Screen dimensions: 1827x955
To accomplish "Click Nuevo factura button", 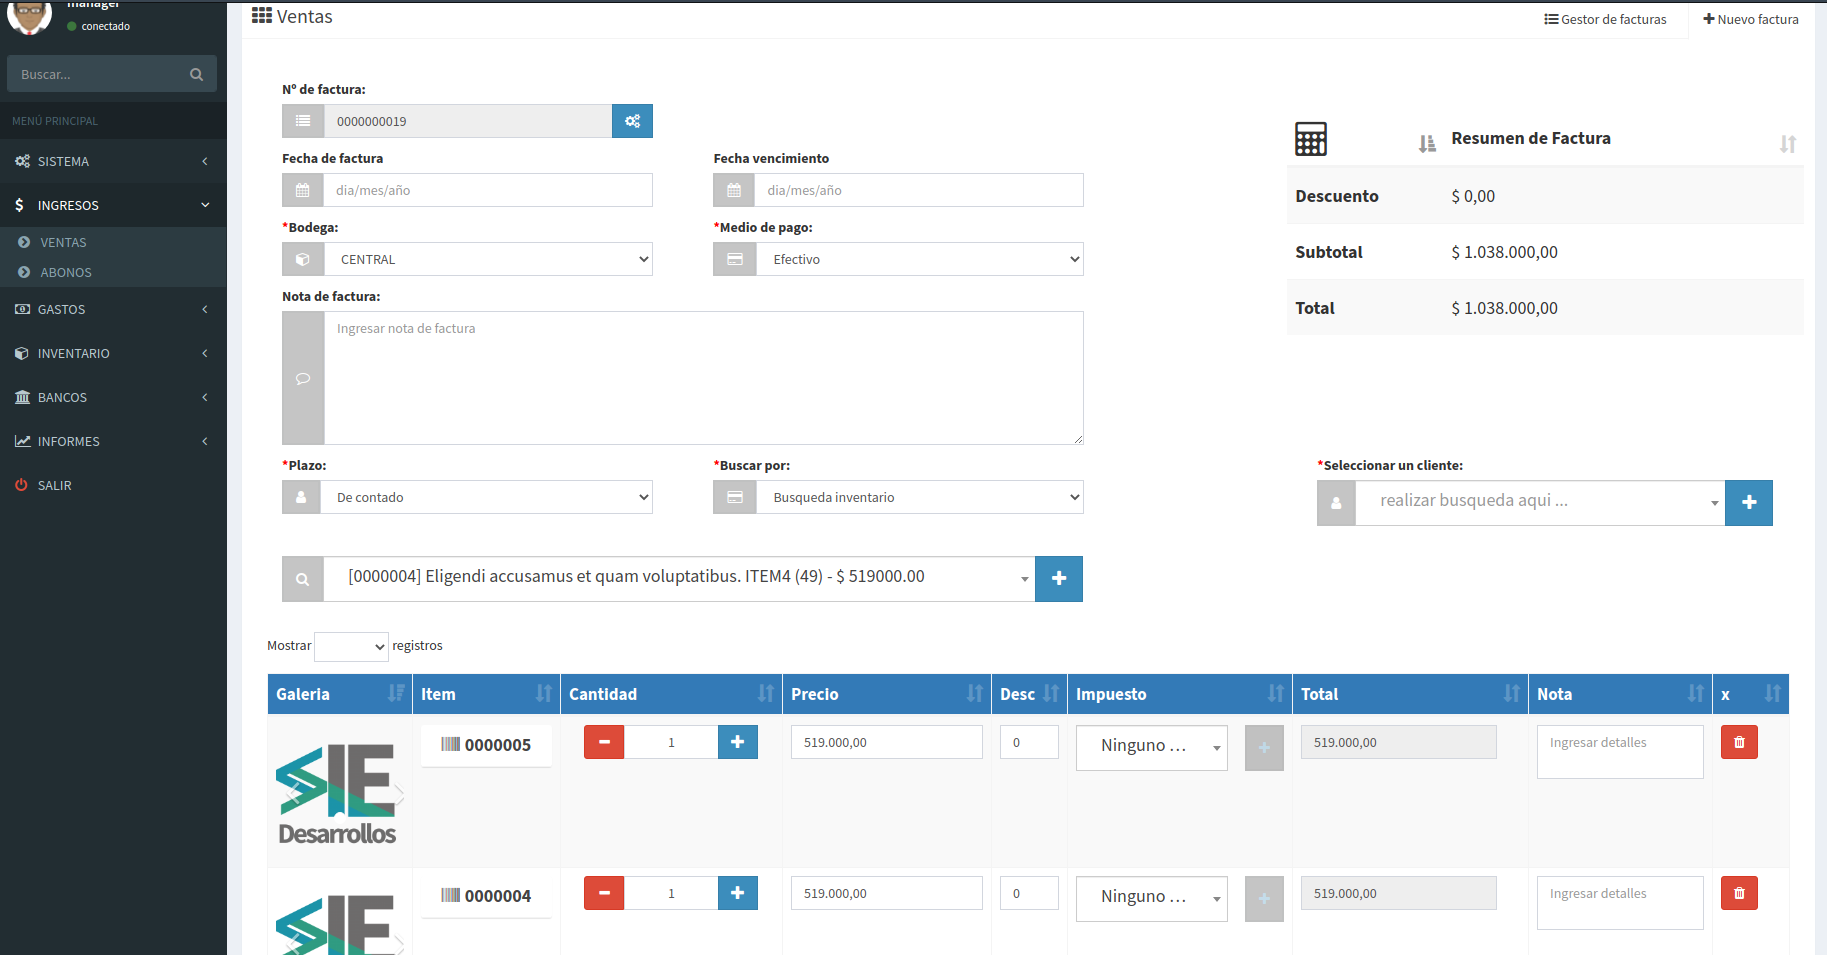I will 1750,19.
